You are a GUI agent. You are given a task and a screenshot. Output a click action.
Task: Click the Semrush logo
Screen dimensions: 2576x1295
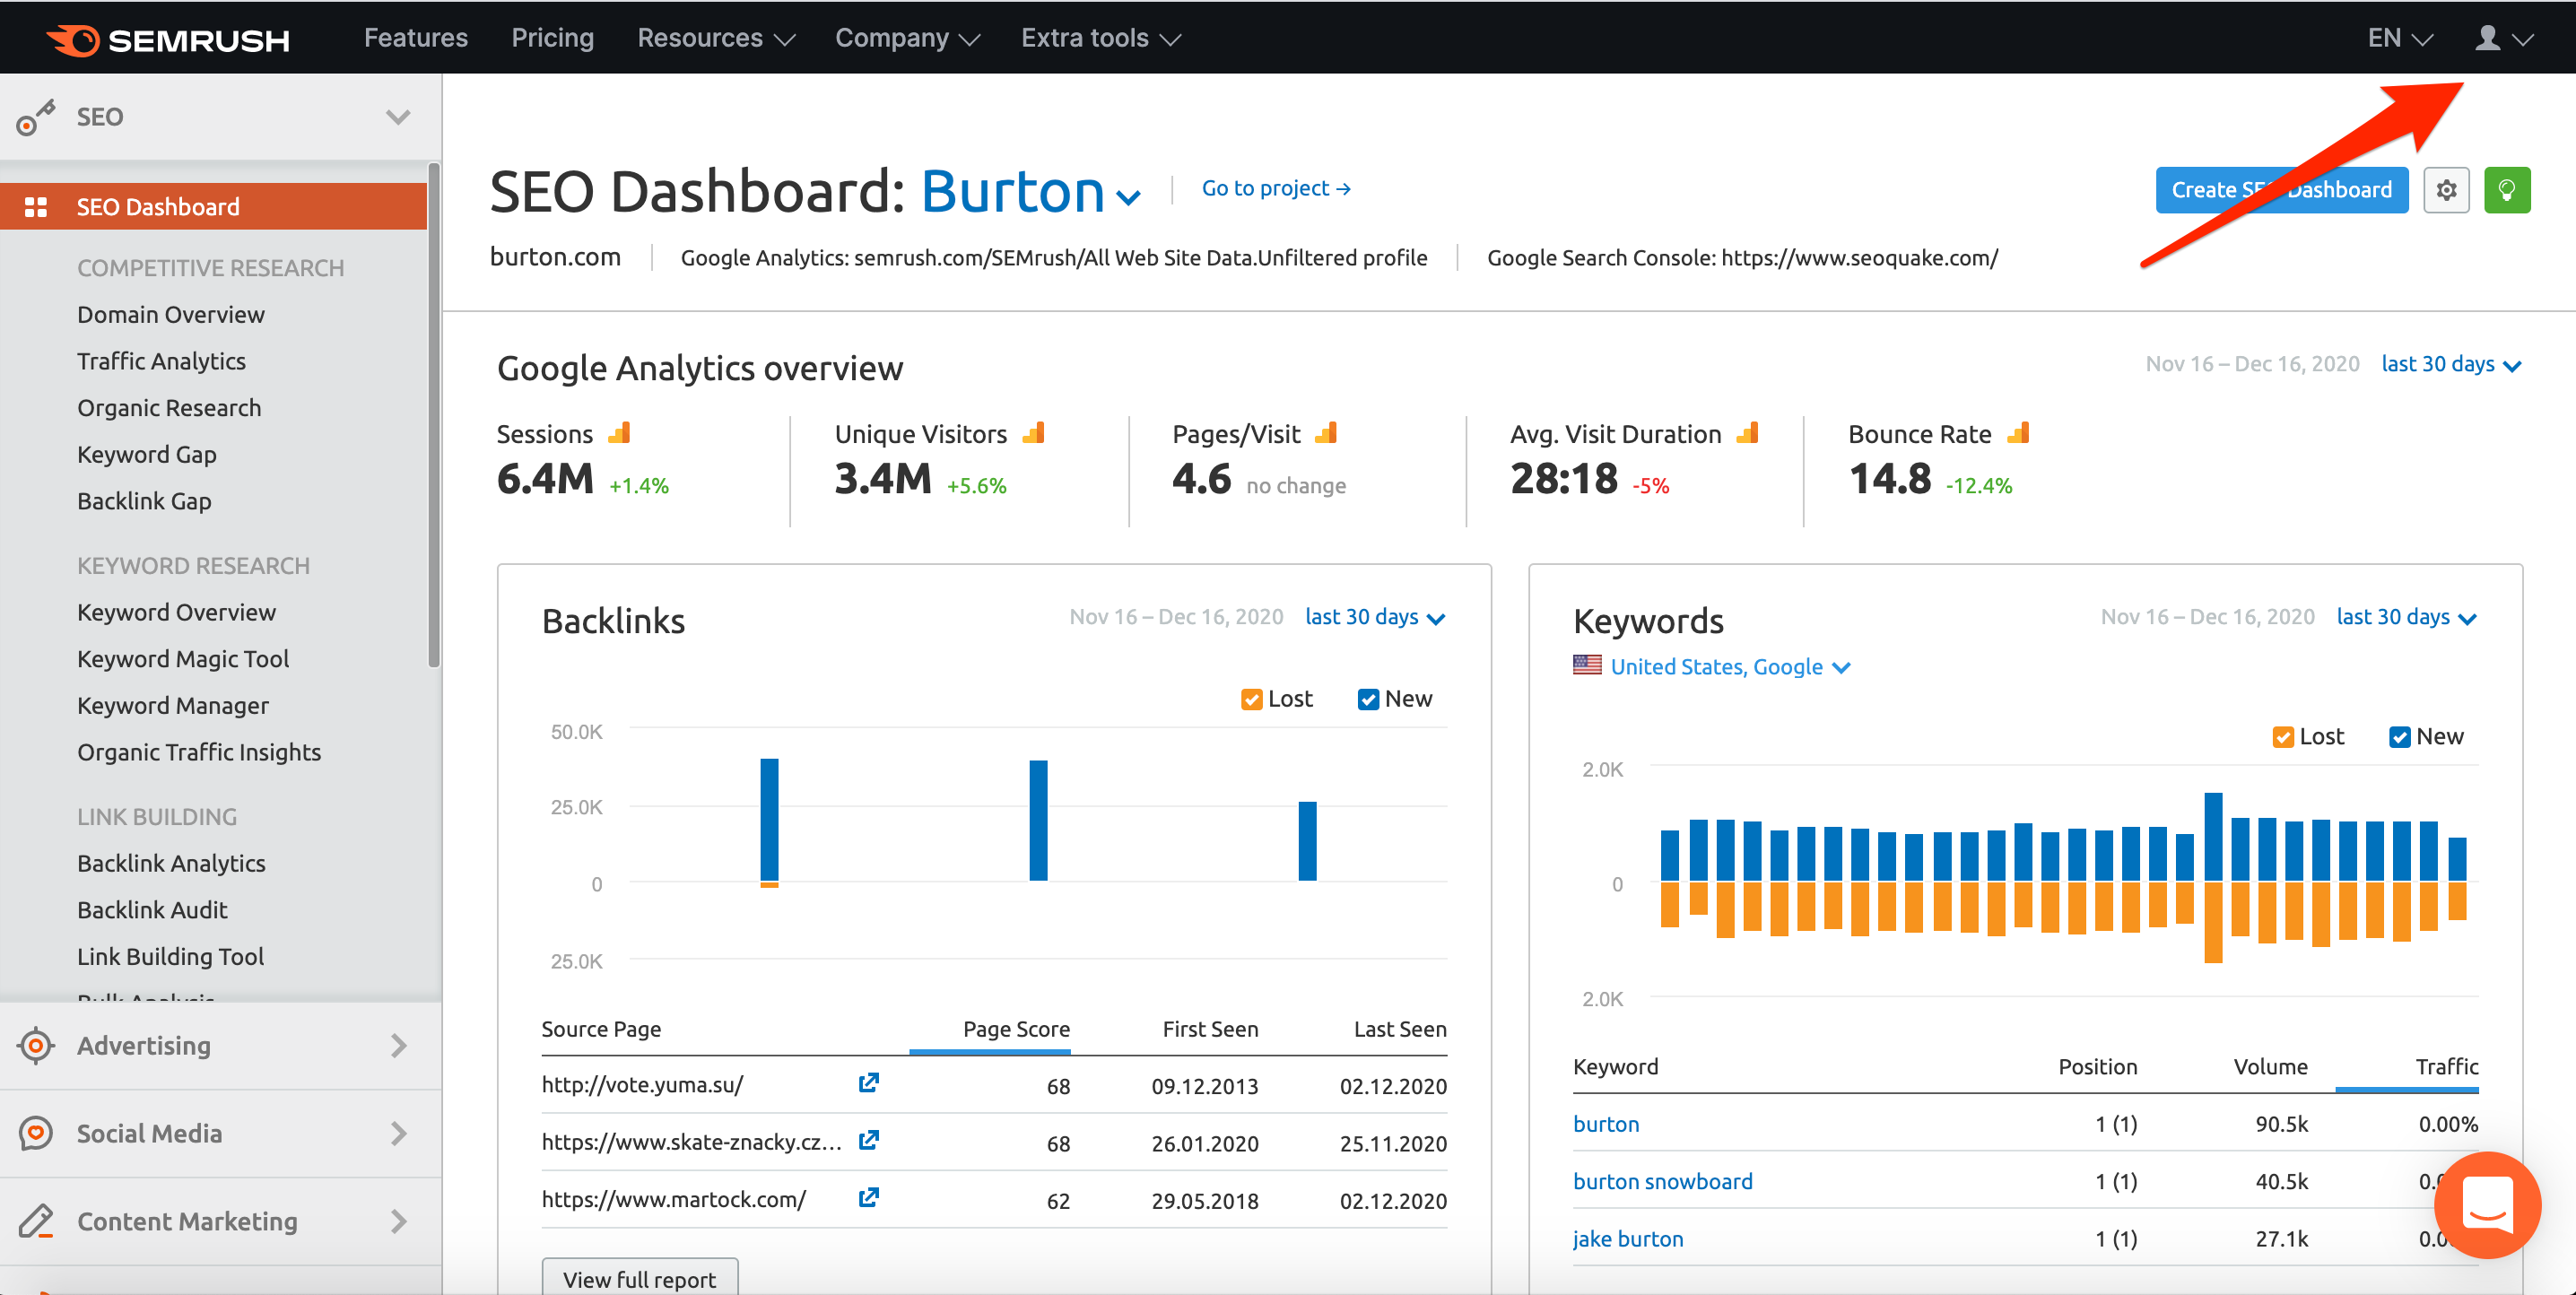168,39
